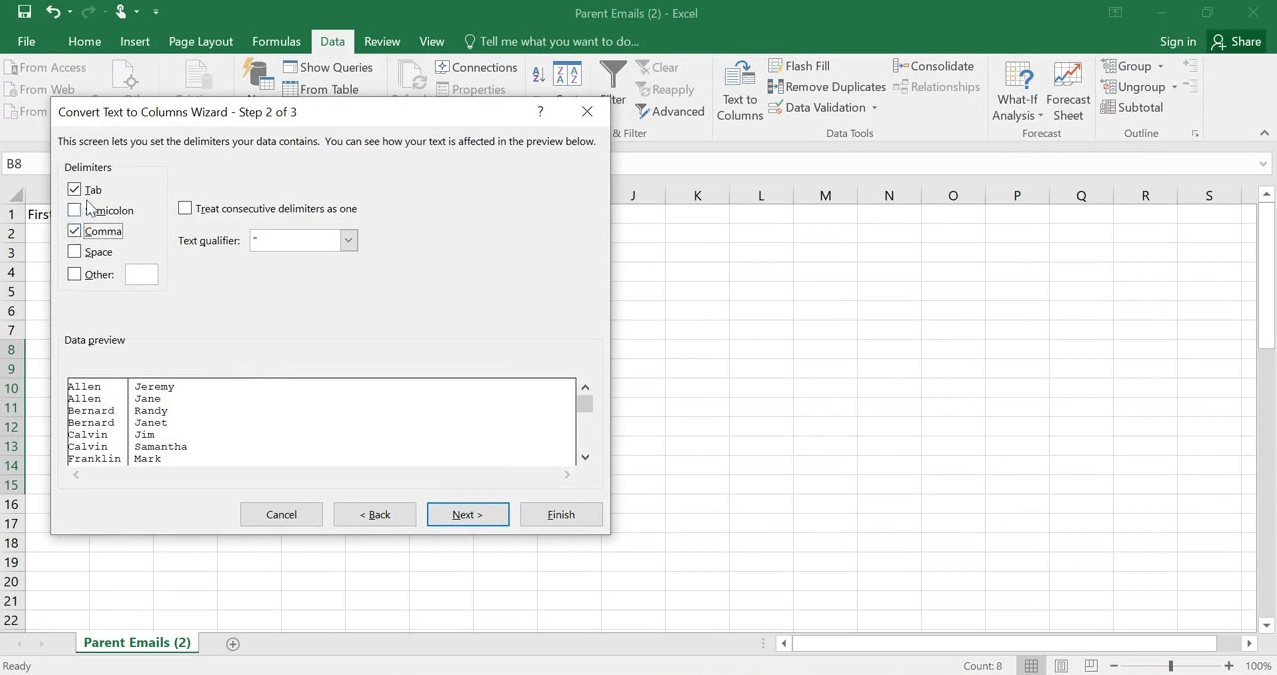Click the zoom slider in status bar
Screen dimensions: 1277x675
point(1170,666)
